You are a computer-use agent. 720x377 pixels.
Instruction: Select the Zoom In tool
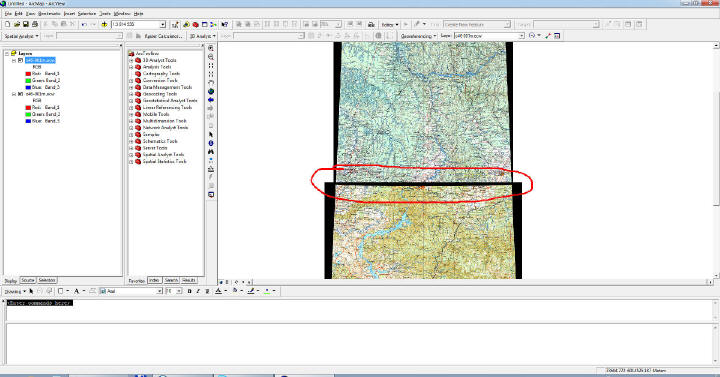[x=211, y=48]
